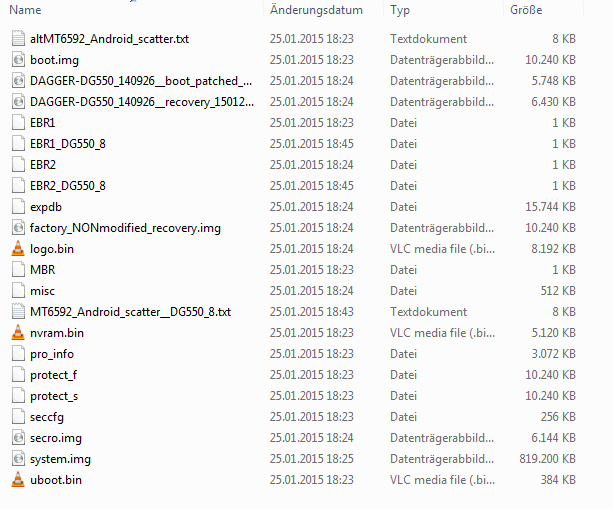The image size is (613, 509).
Task: Click the 15.744 KB size of expdb
Action: 550,207
